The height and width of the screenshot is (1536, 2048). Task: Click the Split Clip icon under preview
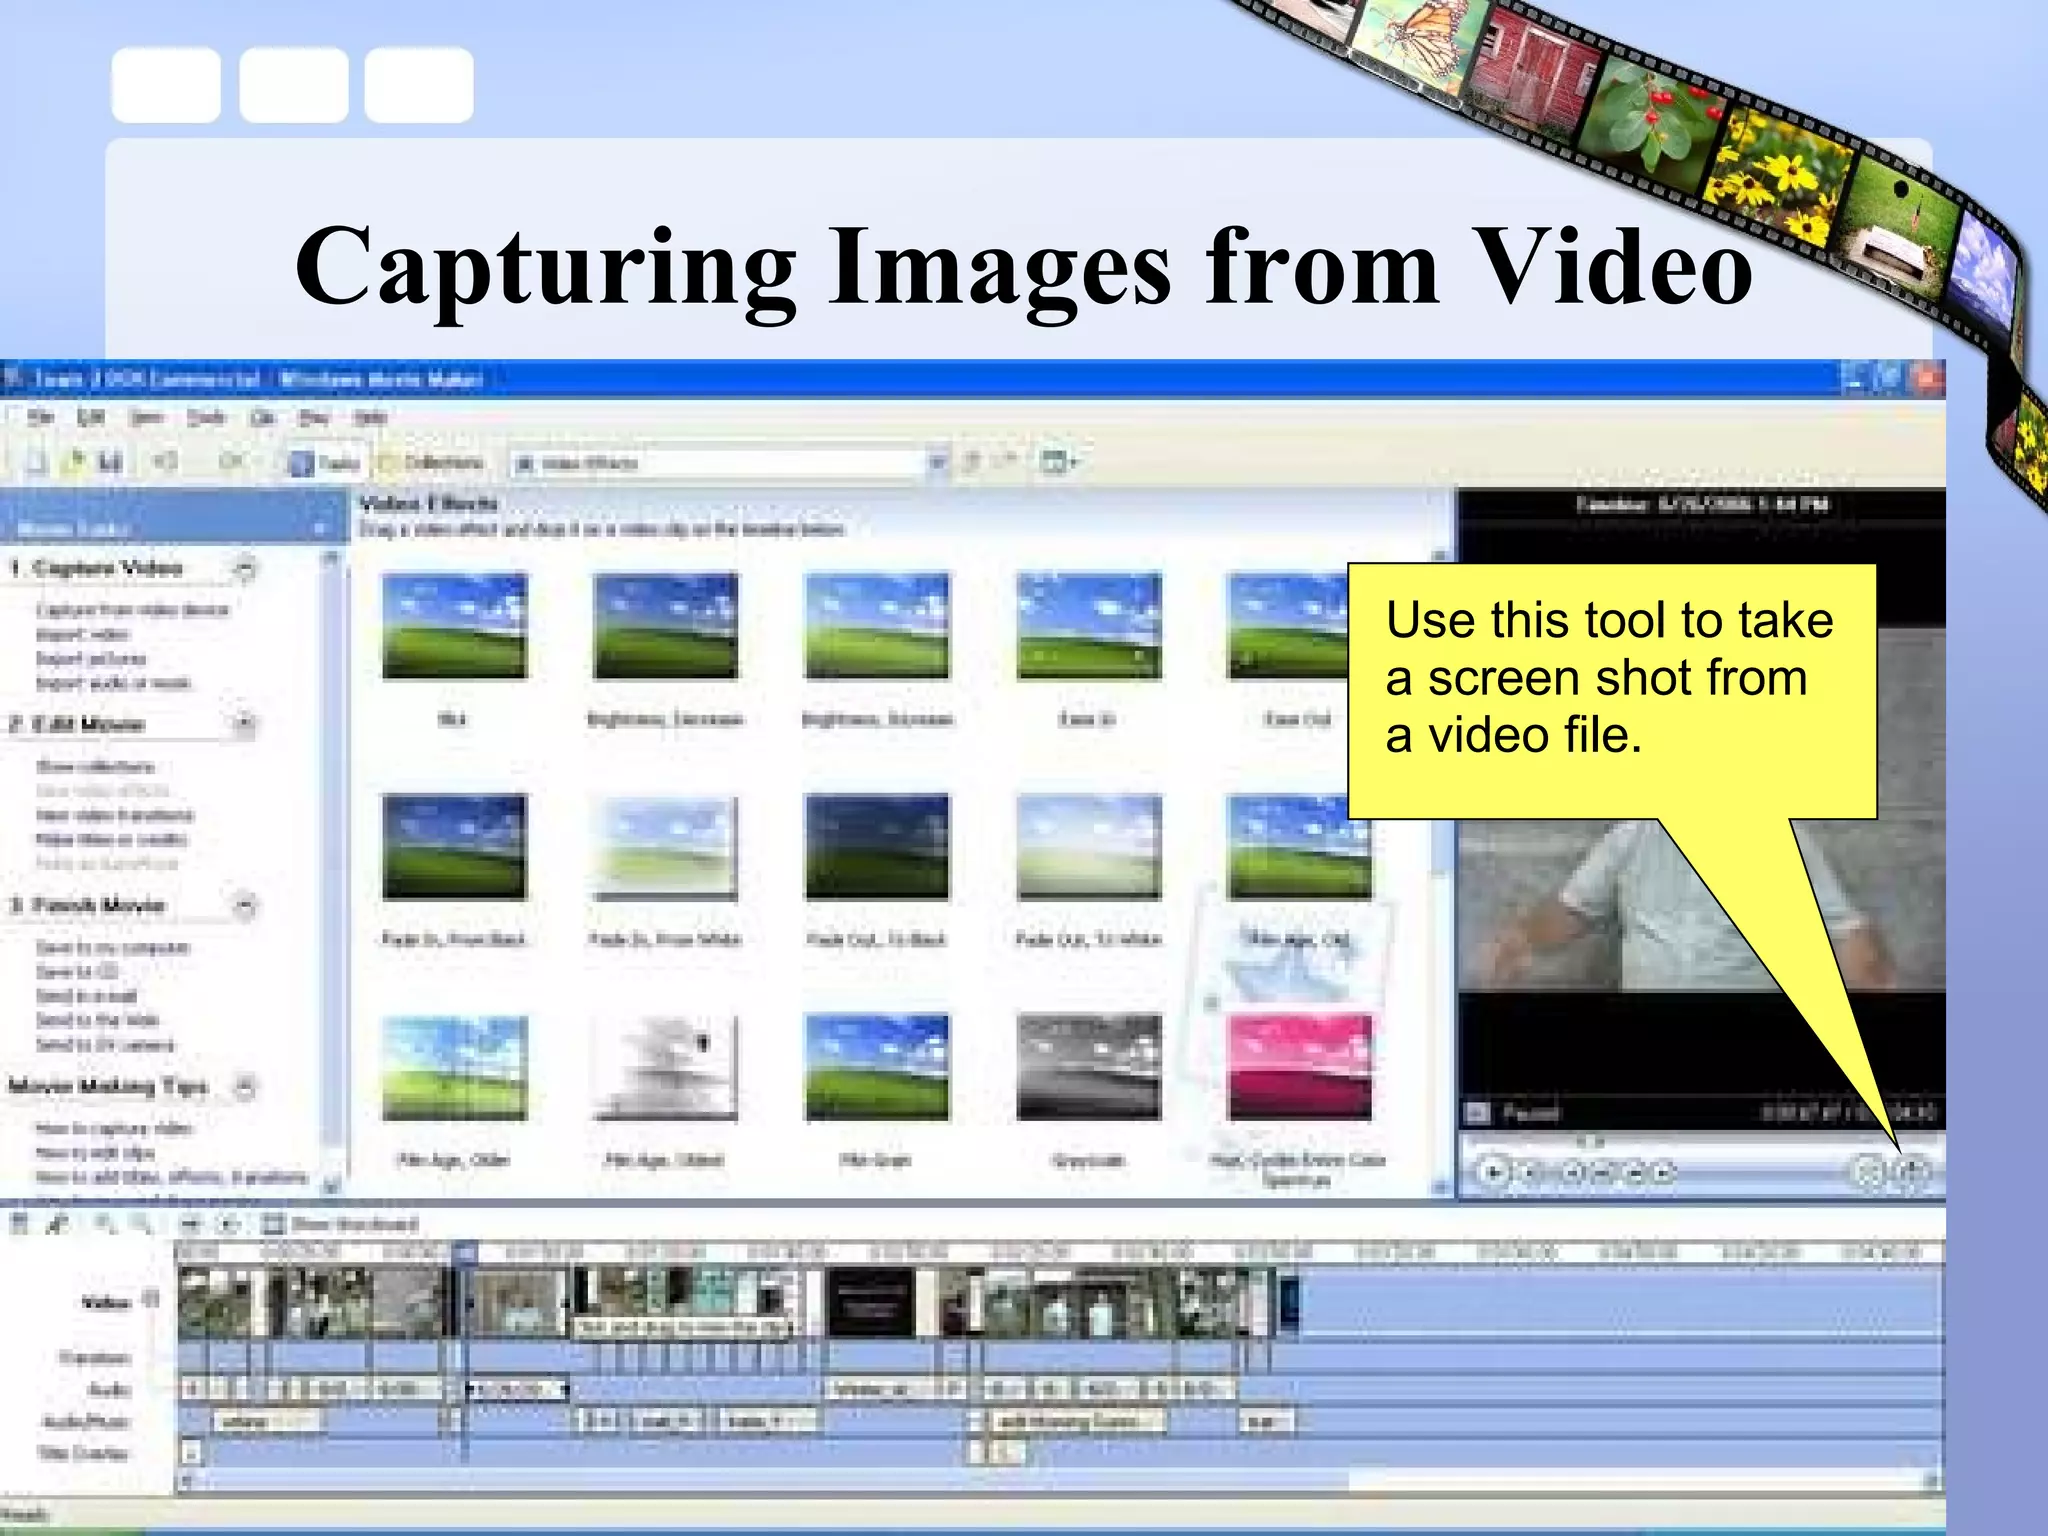(1868, 1170)
